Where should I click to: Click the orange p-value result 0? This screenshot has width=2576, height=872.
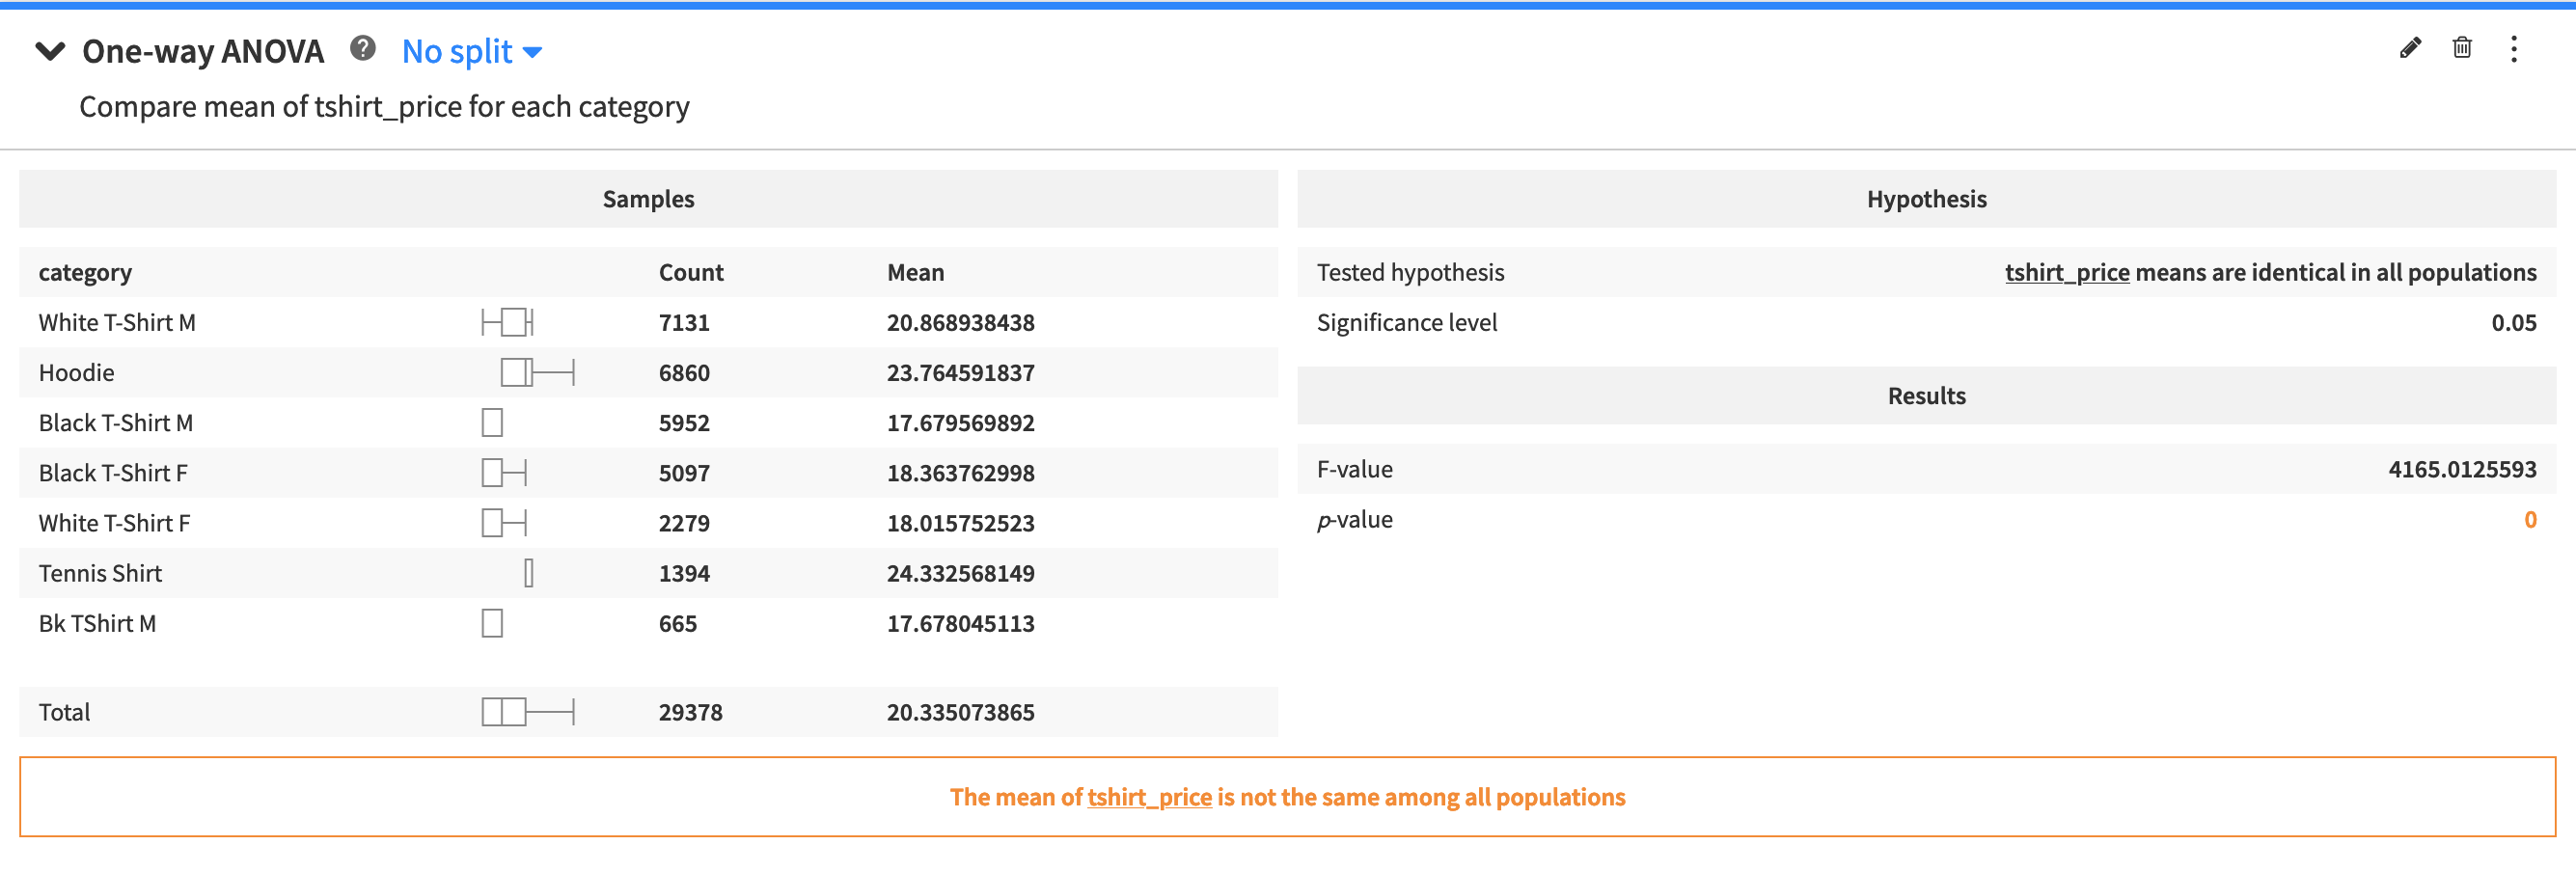click(x=2529, y=519)
